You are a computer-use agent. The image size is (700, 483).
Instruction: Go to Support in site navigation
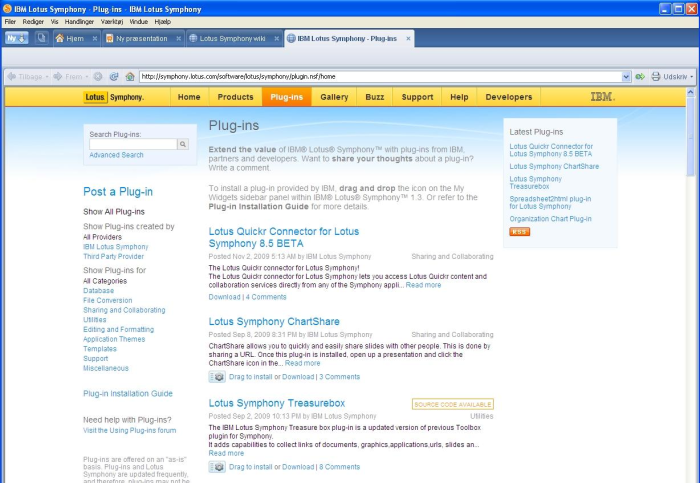[417, 97]
